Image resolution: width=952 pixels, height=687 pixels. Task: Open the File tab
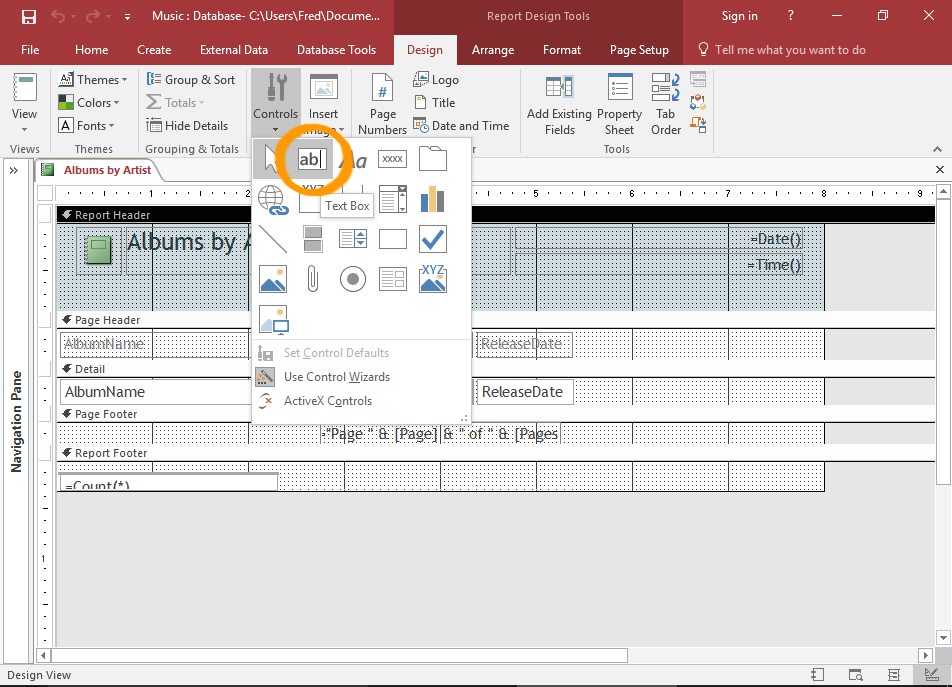coord(30,50)
